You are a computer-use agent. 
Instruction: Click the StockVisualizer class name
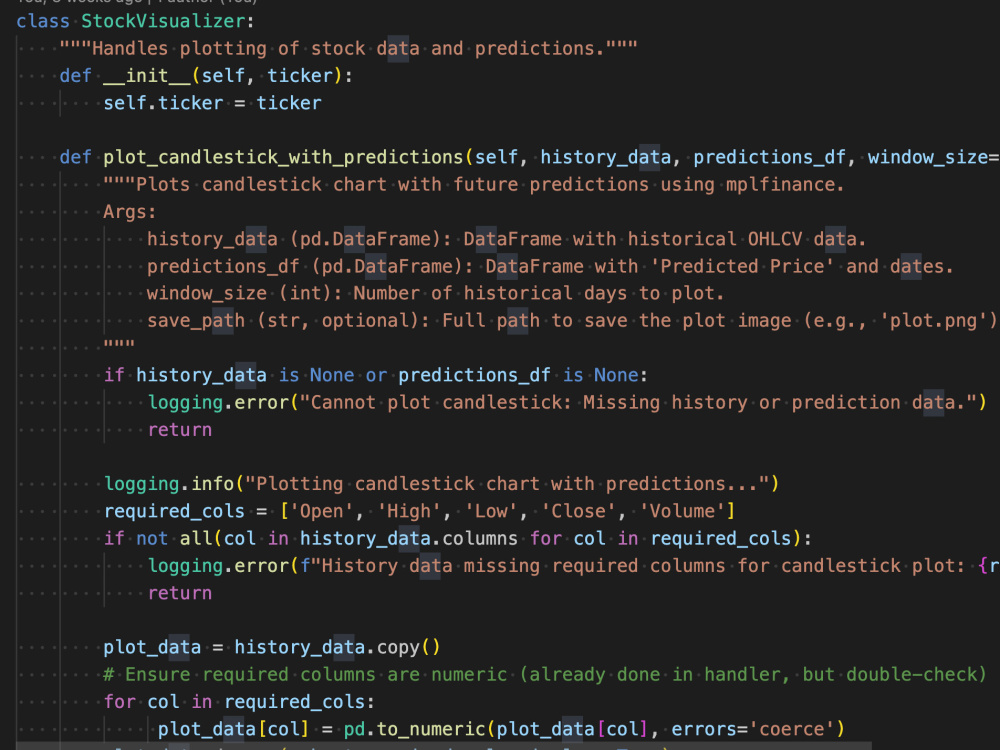click(163, 21)
